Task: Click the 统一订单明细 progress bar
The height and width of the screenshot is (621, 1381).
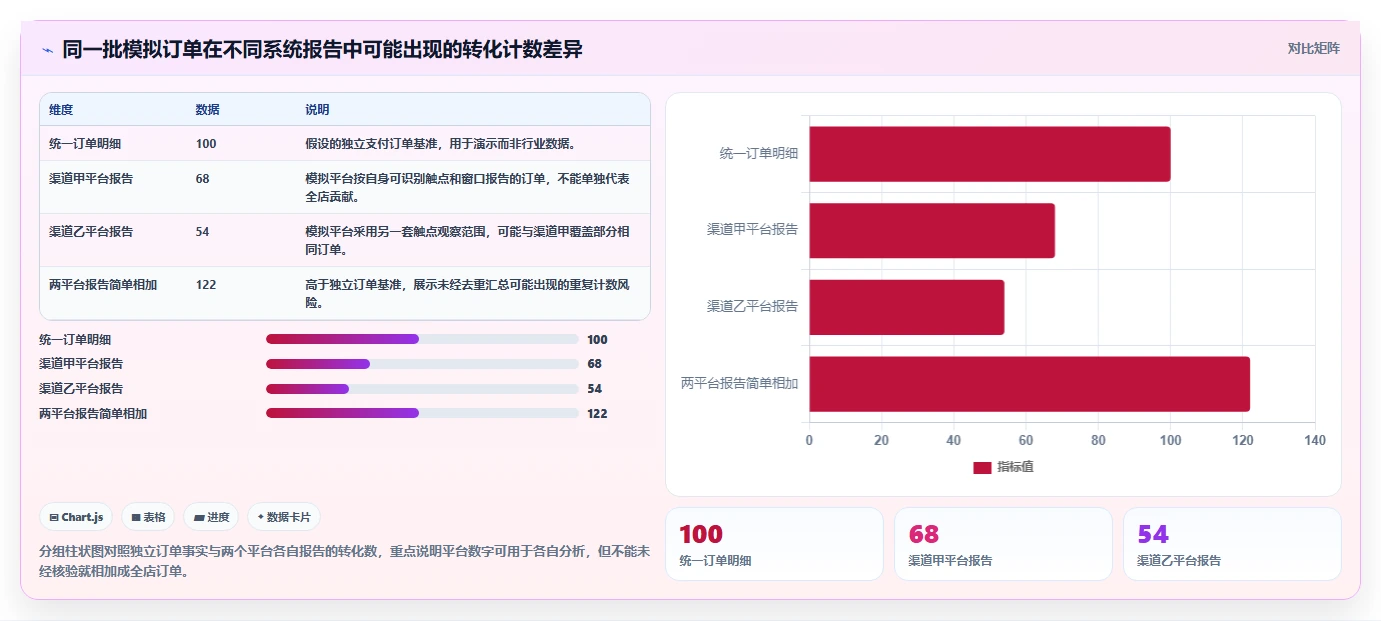Action: (x=422, y=339)
